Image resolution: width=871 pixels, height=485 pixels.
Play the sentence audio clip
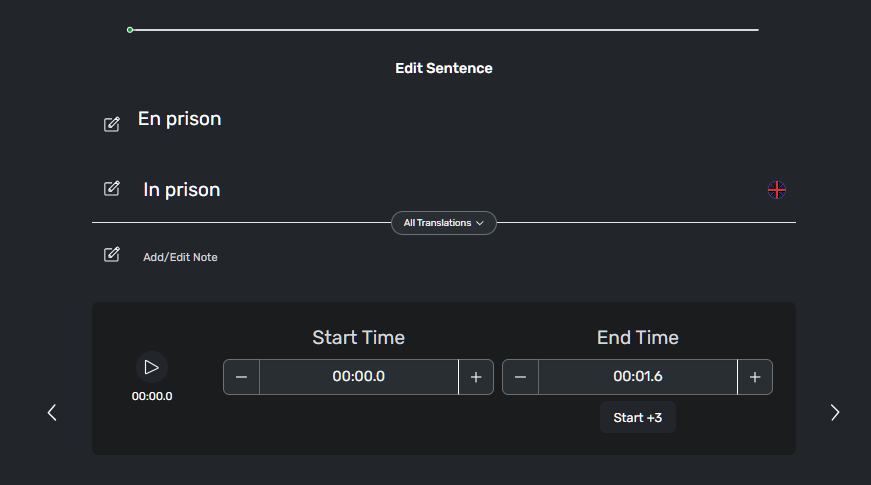click(152, 367)
